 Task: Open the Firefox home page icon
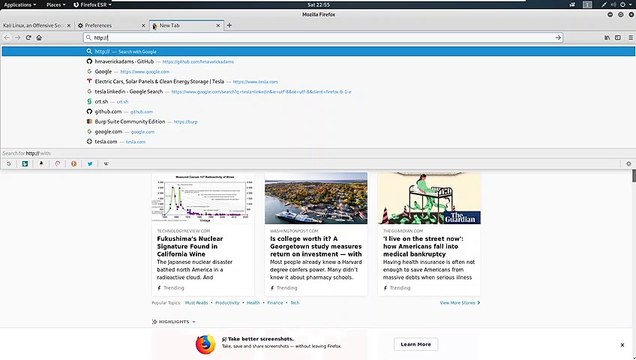click(39, 38)
